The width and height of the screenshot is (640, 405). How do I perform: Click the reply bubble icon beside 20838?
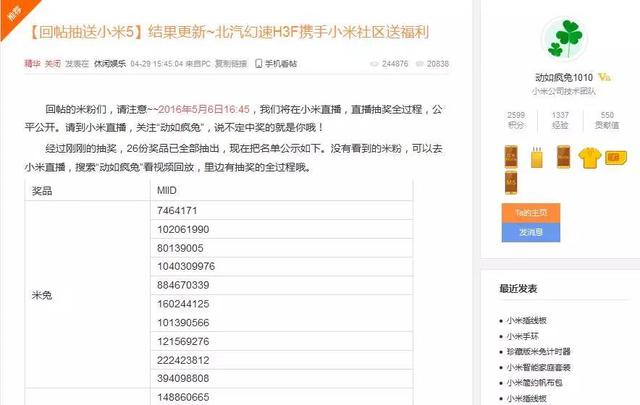[x=420, y=64]
